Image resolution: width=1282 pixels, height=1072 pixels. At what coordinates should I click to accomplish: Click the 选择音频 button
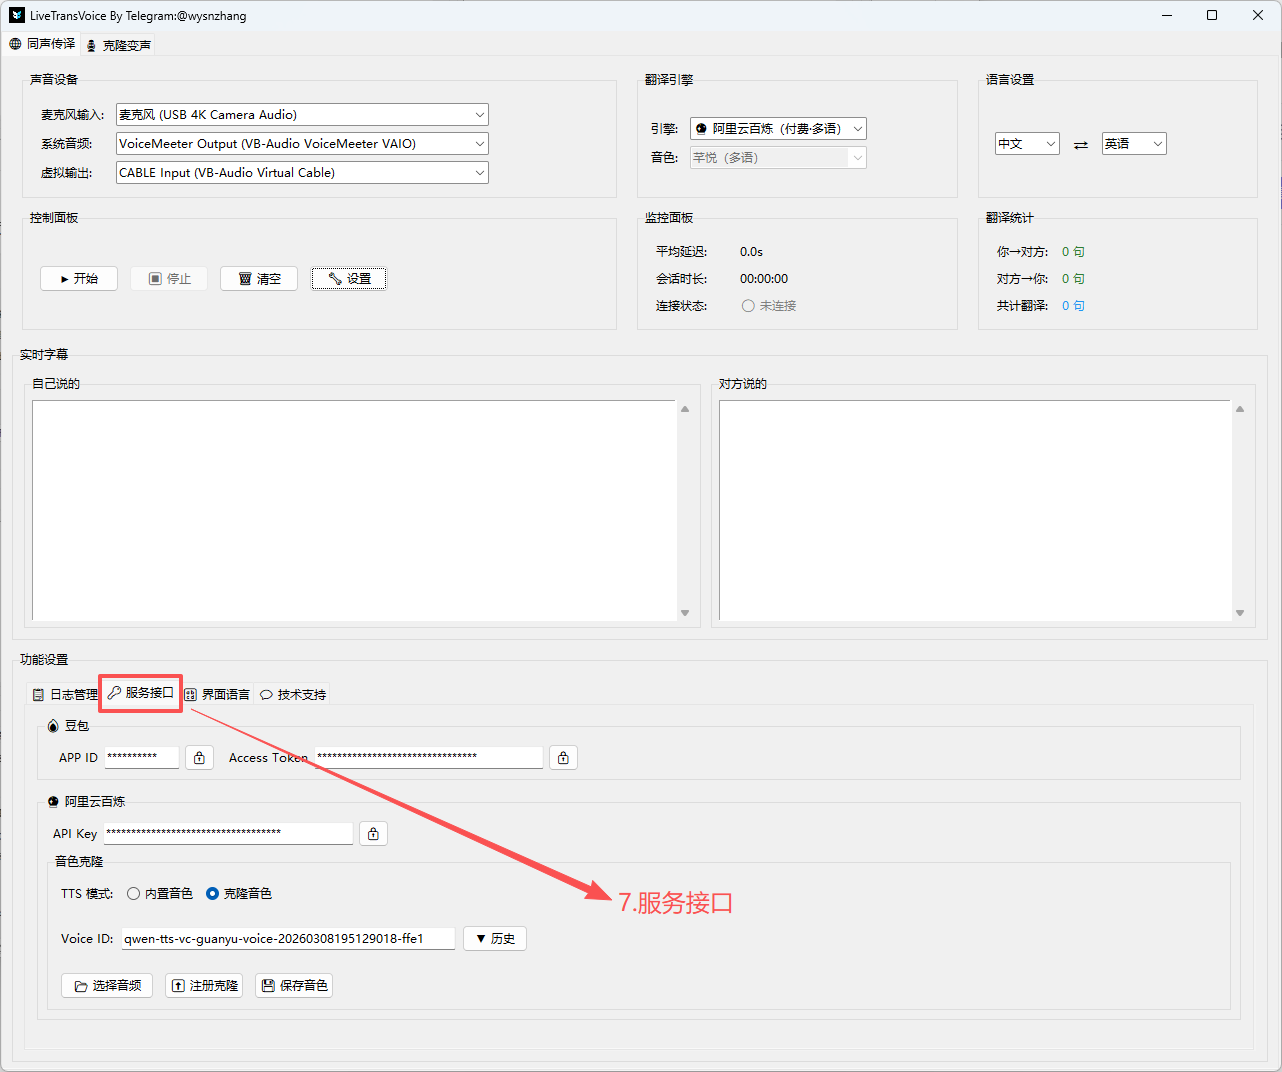coord(107,986)
